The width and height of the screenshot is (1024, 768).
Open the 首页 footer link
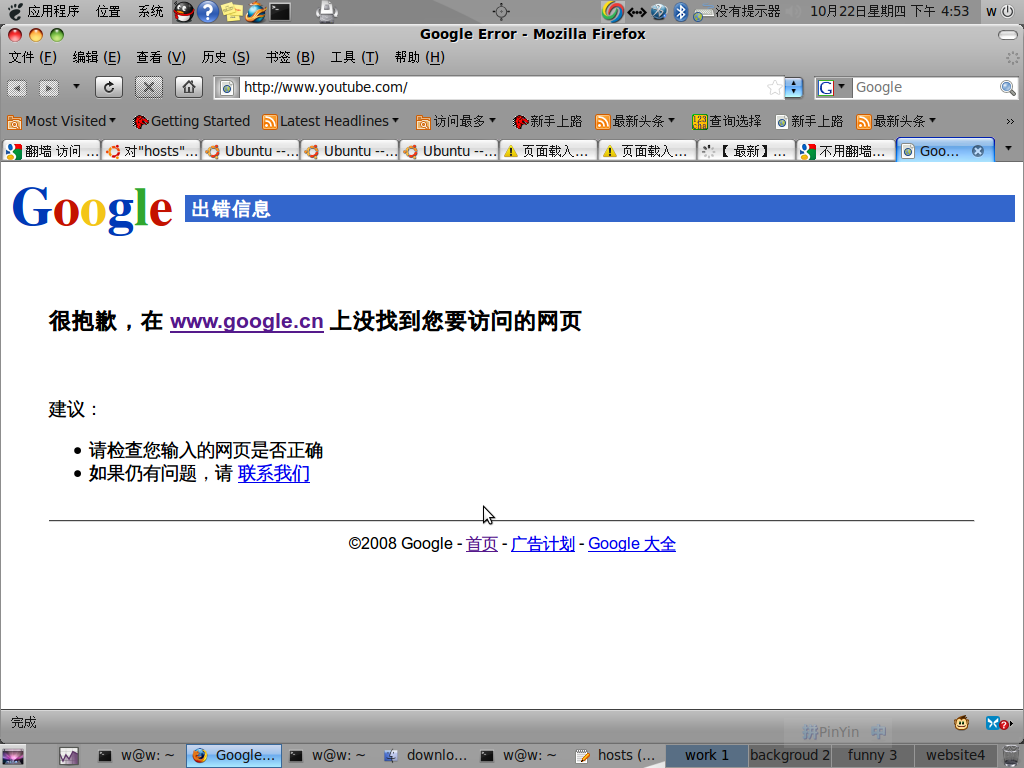tap(482, 544)
